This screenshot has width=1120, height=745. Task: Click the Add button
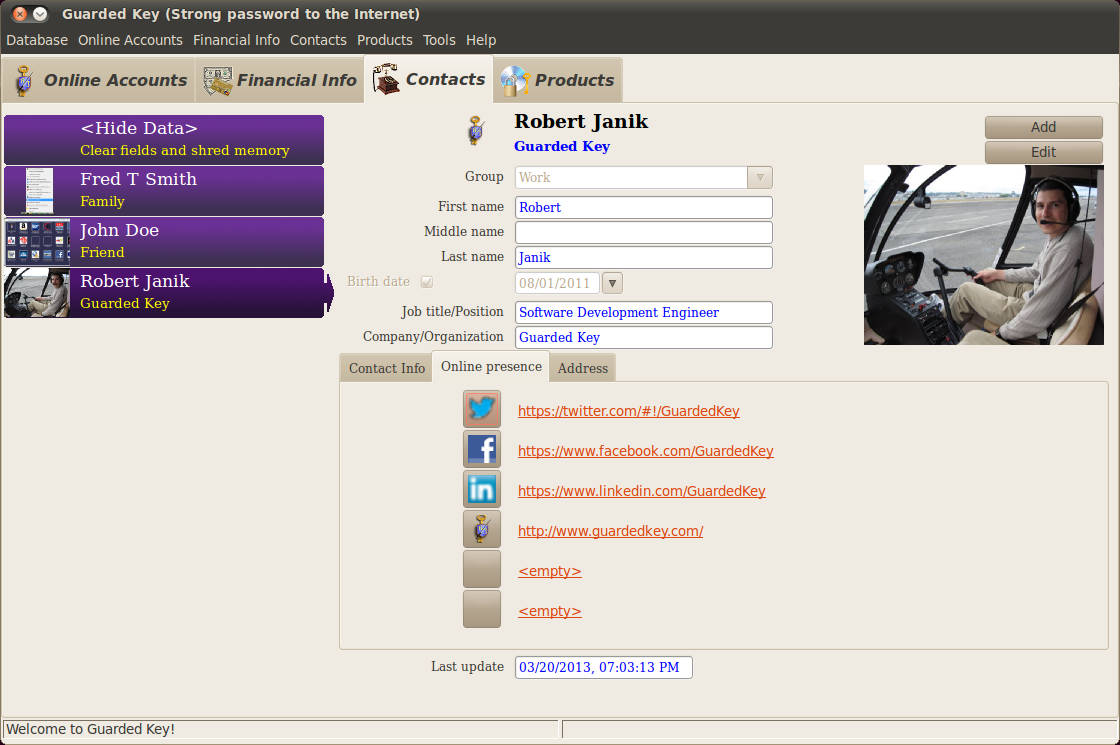tap(1044, 127)
